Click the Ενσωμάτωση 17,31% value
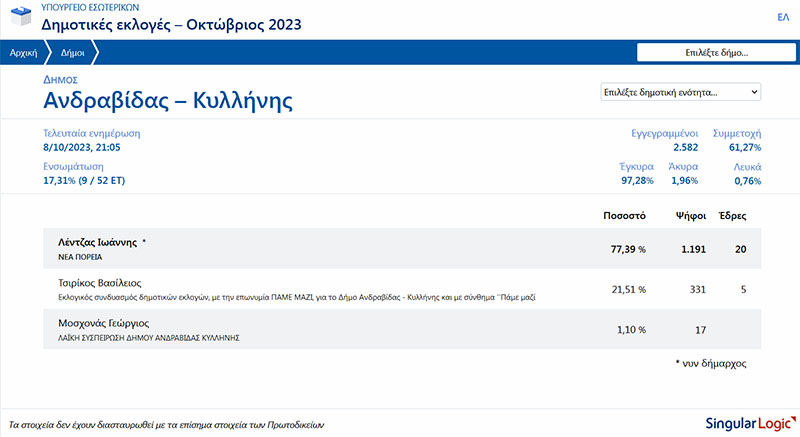 click(x=84, y=181)
